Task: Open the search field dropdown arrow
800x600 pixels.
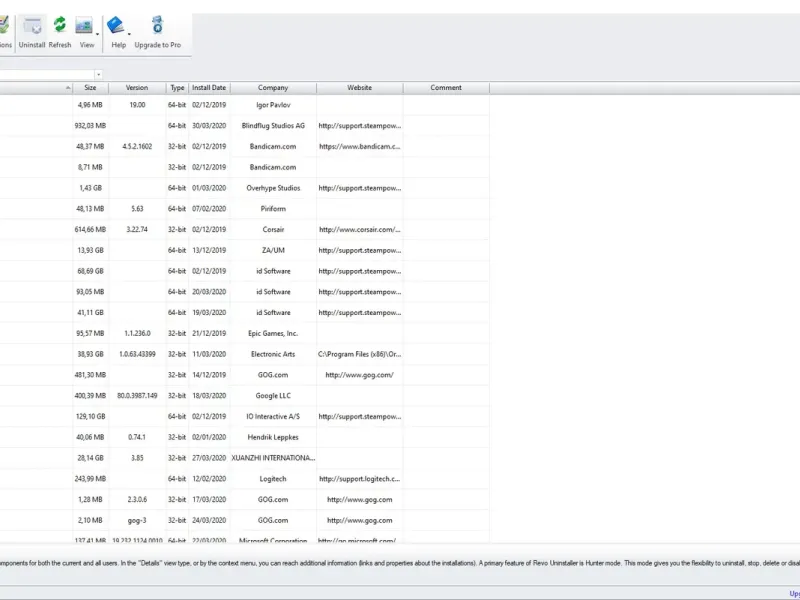Action: click(x=98, y=74)
